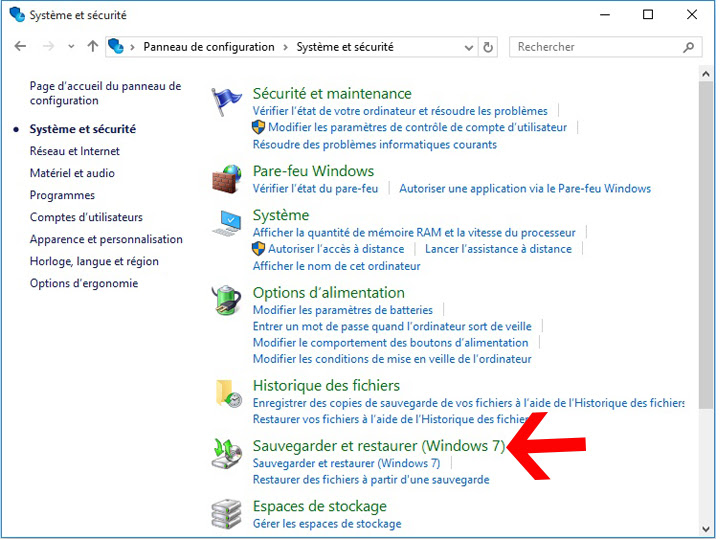Expand the chevron before Panneau de configuration
Viewport: 720px width, 540px height.
(x=132, y=47)
